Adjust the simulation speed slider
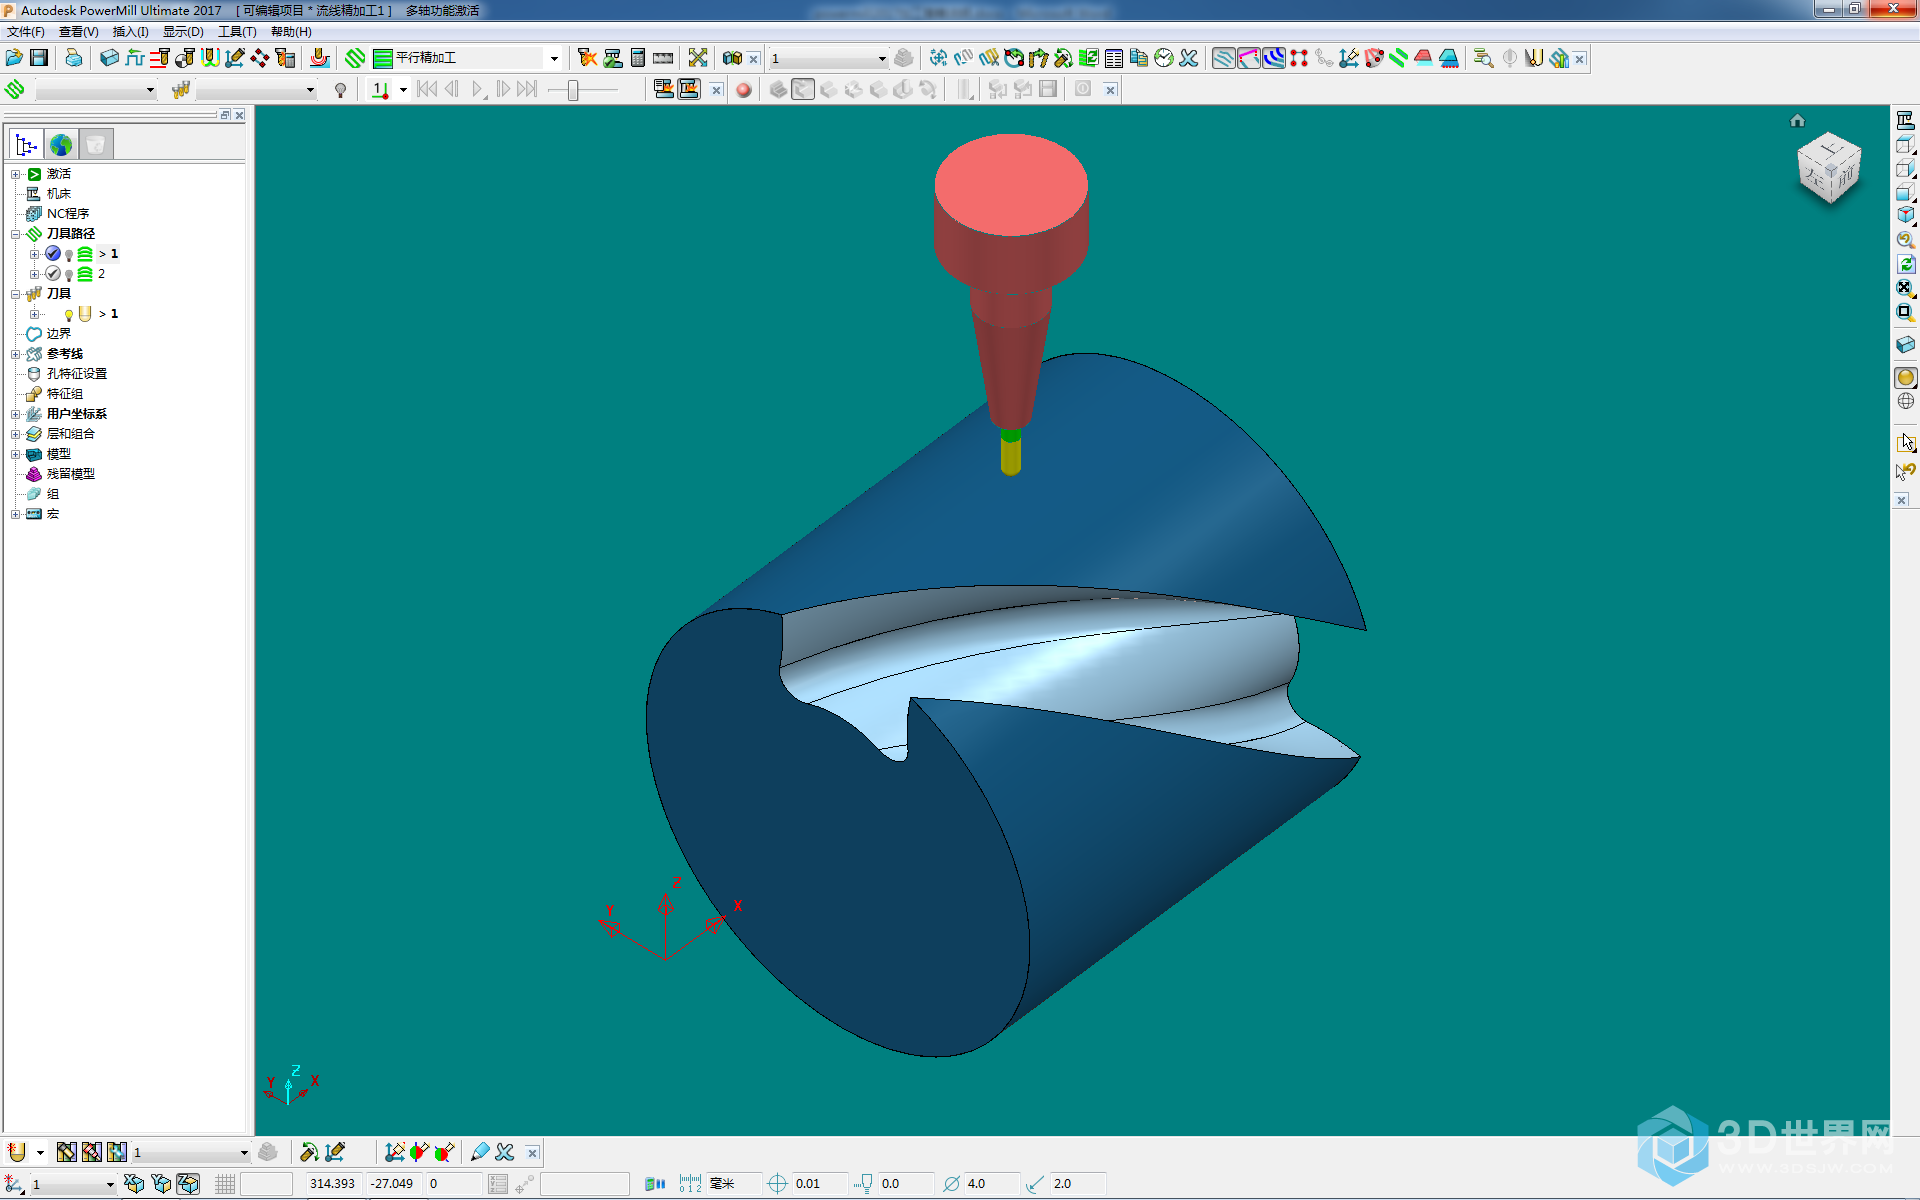1920x1200 pixels. 573,90
